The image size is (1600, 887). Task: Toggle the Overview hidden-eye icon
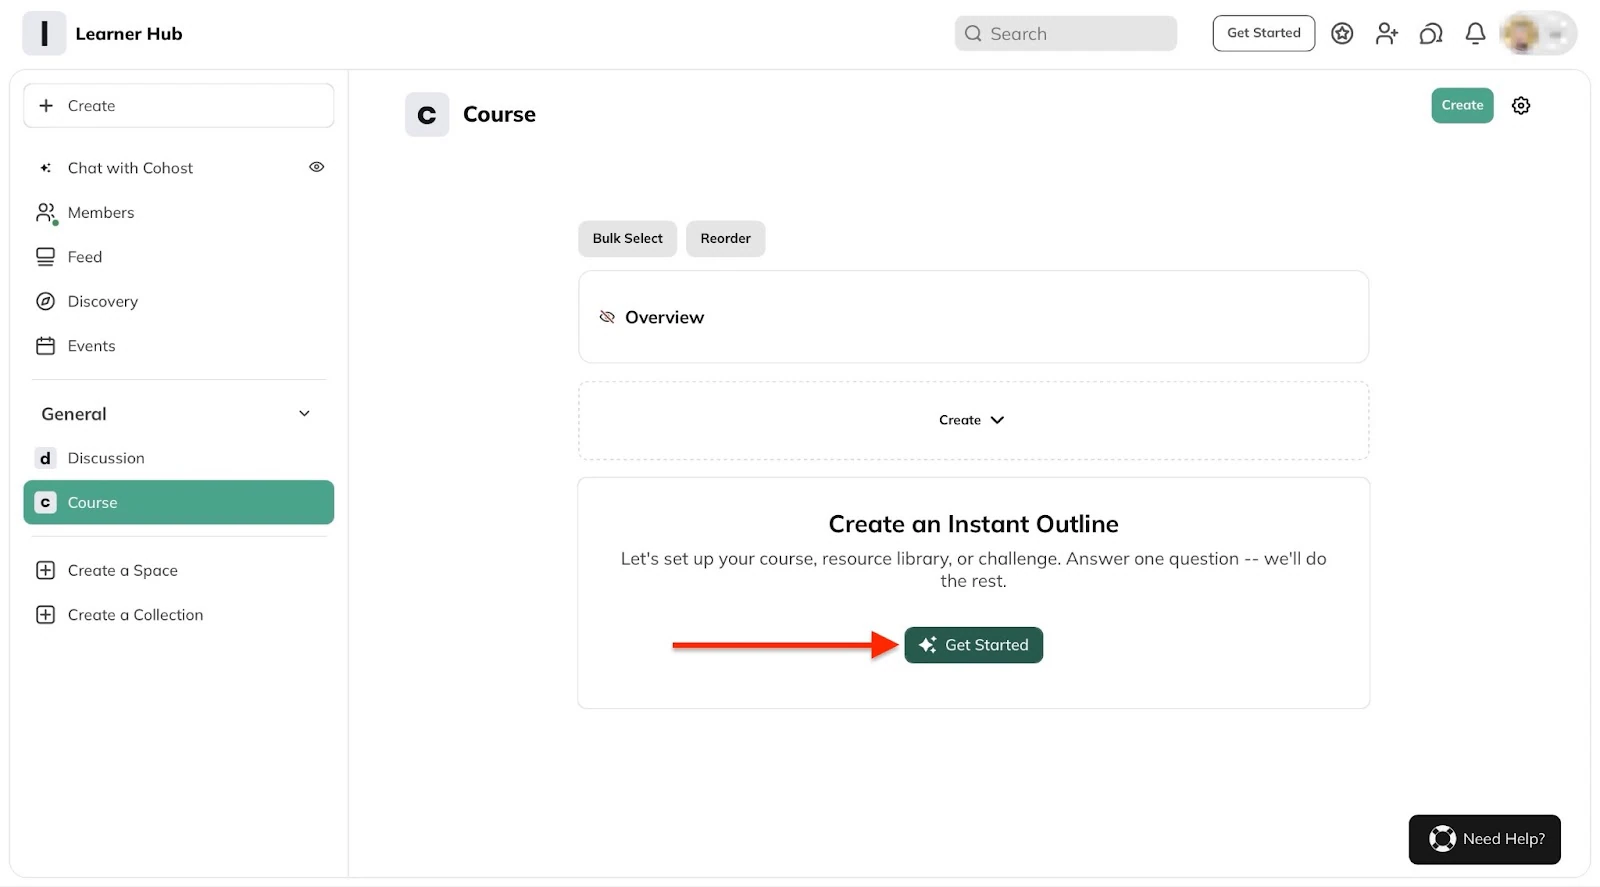point(607,317)
